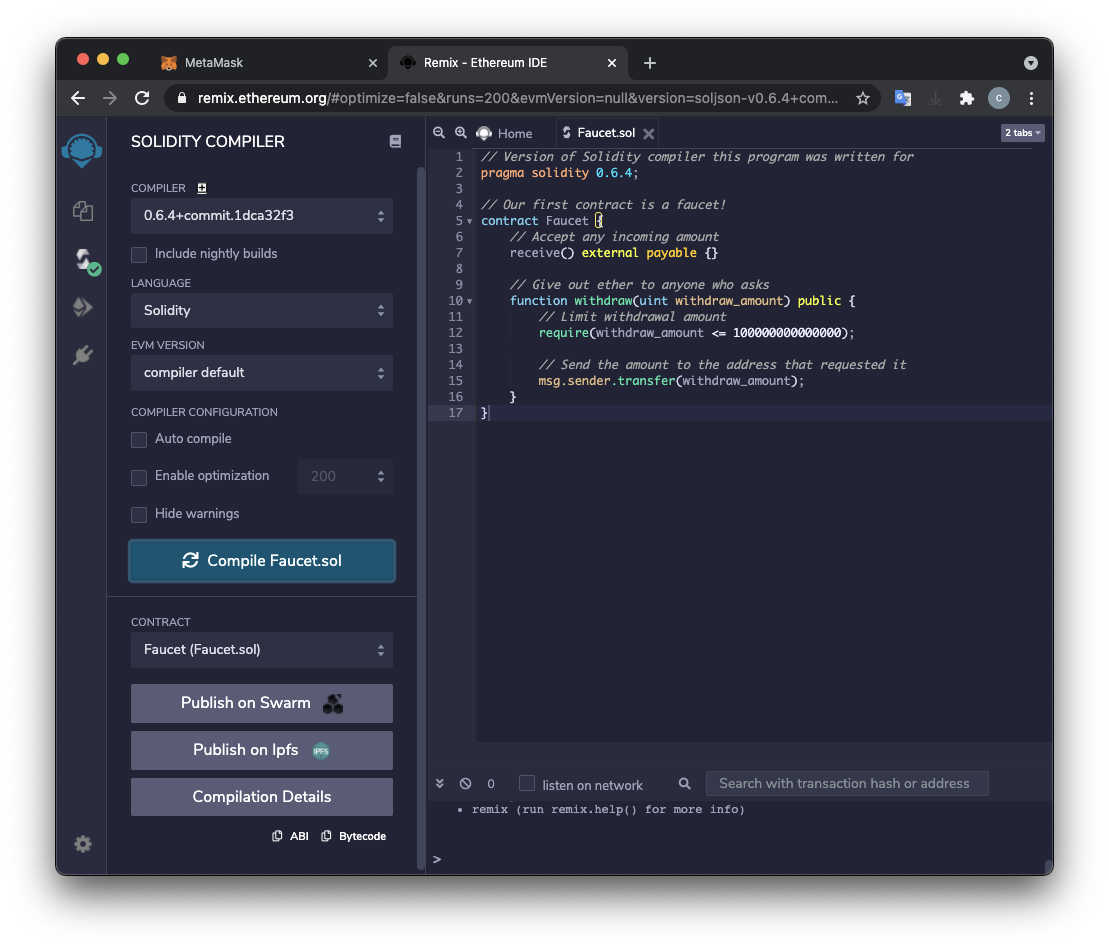Open the Google Translate extension icon
Image resolution: width=1109 pixels, height=949 pixels.
pyautogui.click(x=902, y=98)
